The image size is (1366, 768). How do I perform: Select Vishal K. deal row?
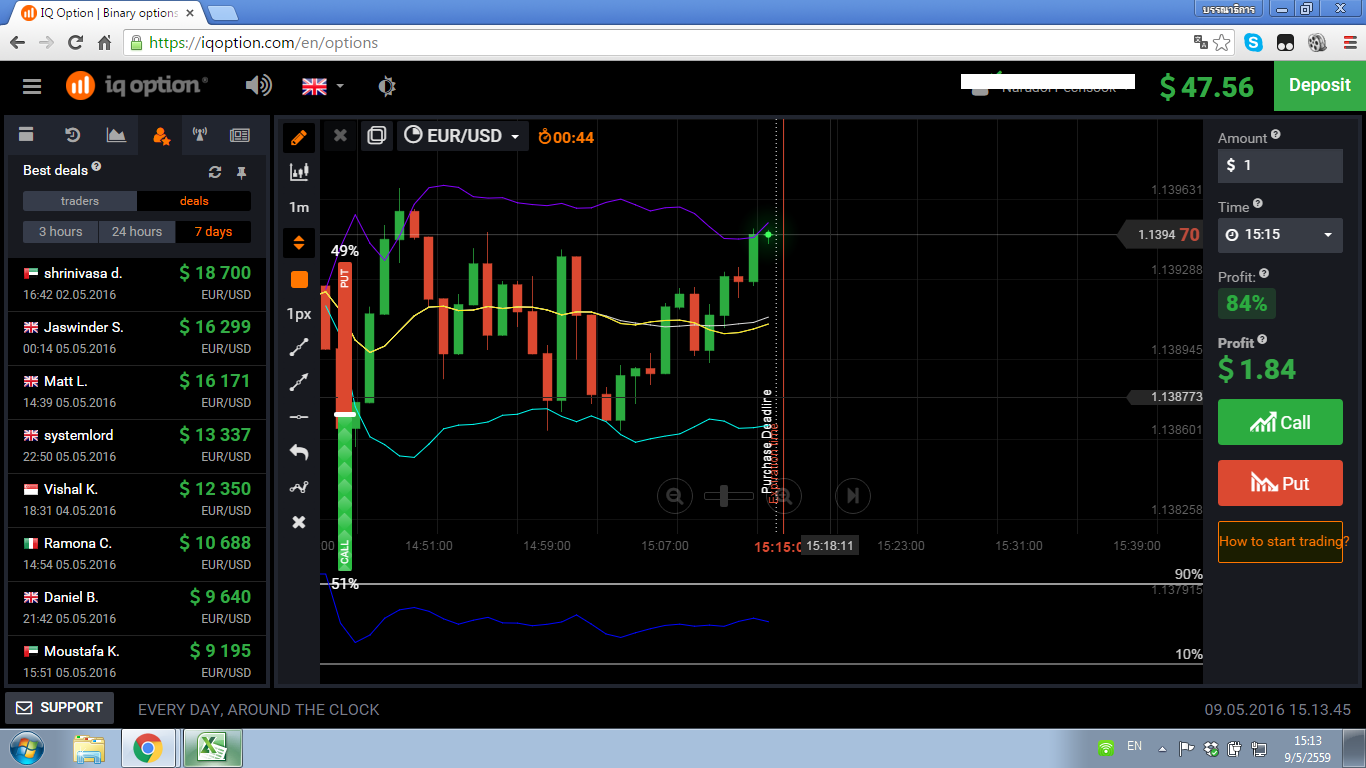[x=137, y=500]
